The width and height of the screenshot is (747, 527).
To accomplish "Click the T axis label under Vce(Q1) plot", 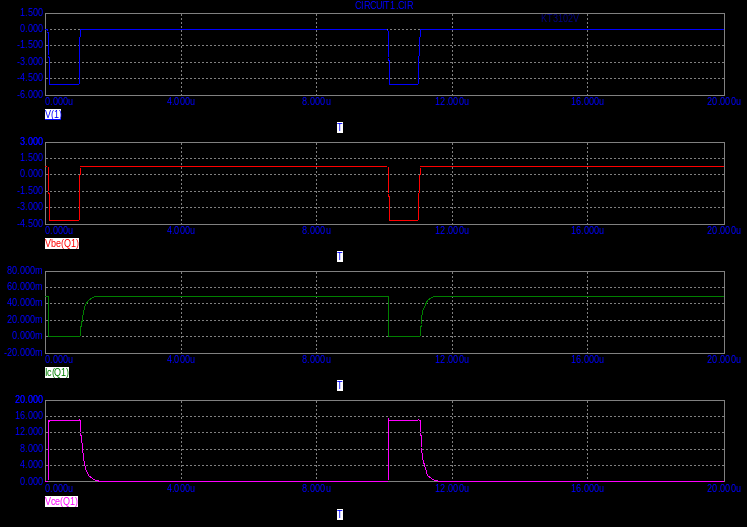I will 340,515.
